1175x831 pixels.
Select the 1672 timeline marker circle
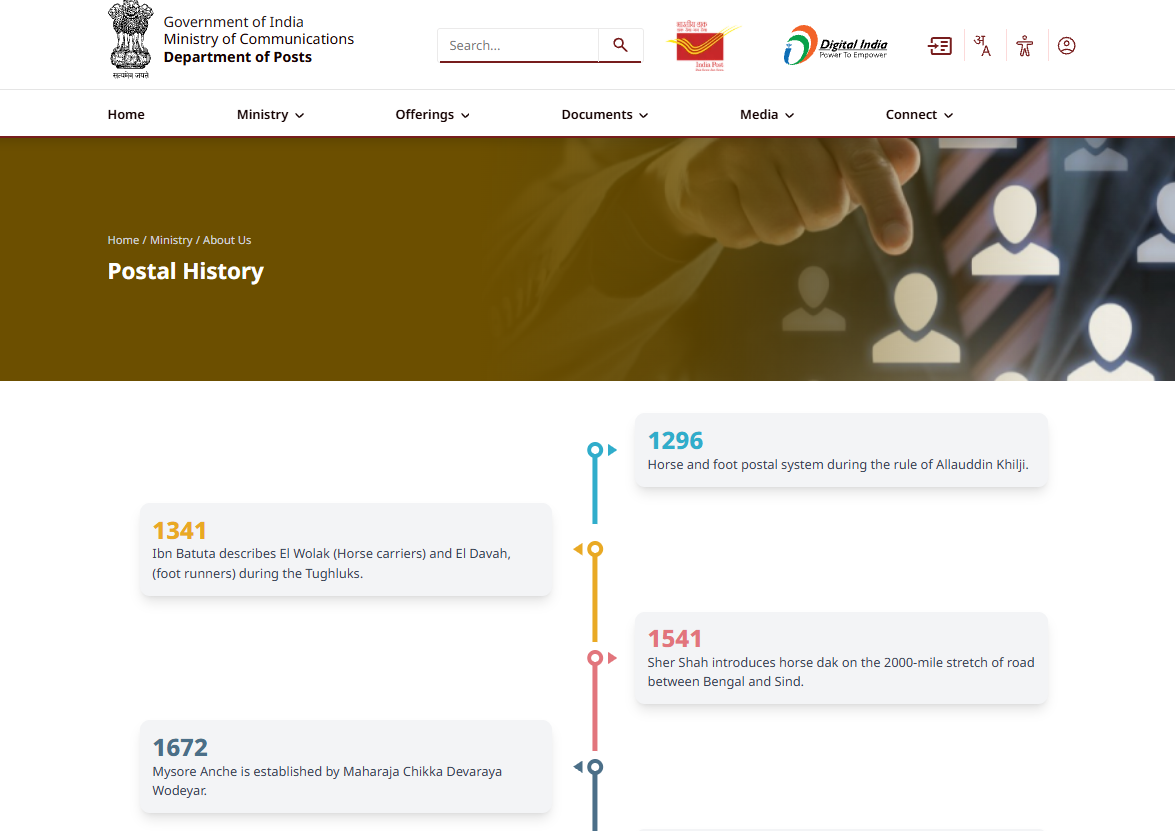coord(595,767)
